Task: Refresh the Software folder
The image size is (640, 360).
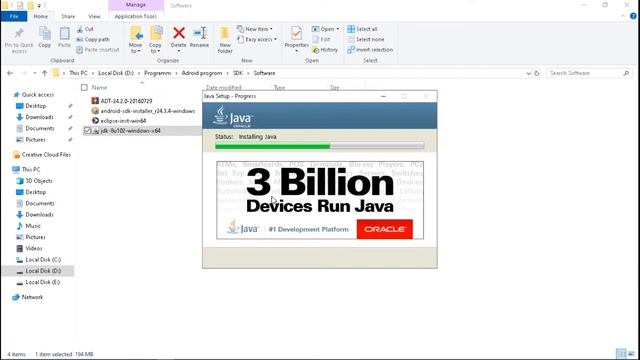Action: click(537, 73)
